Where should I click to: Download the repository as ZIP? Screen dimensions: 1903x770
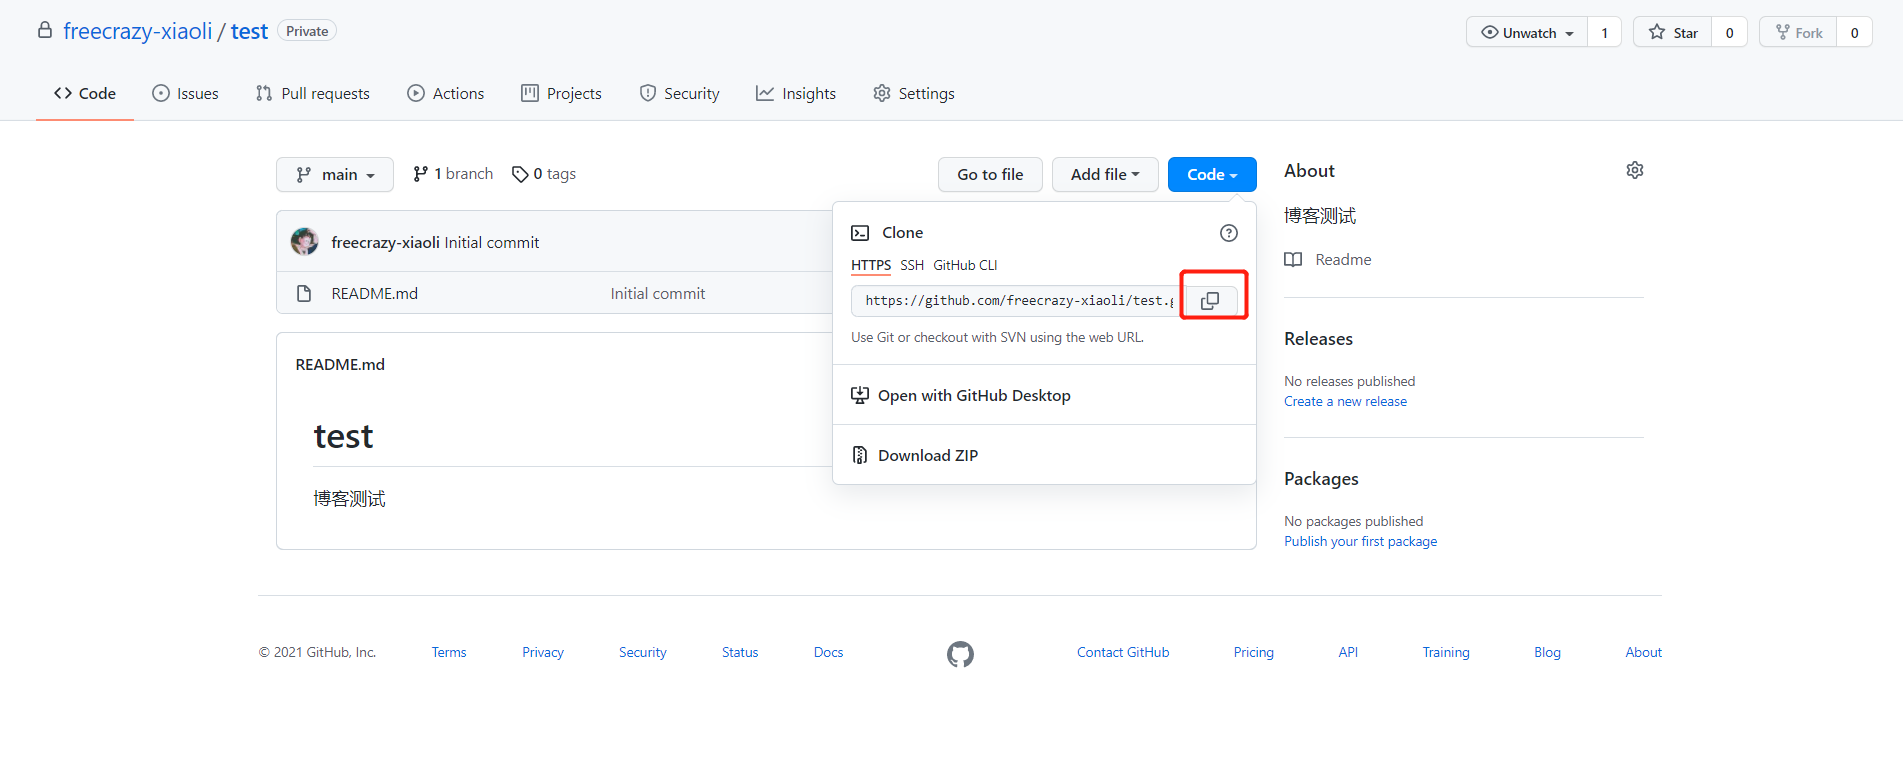coord(927,456)
